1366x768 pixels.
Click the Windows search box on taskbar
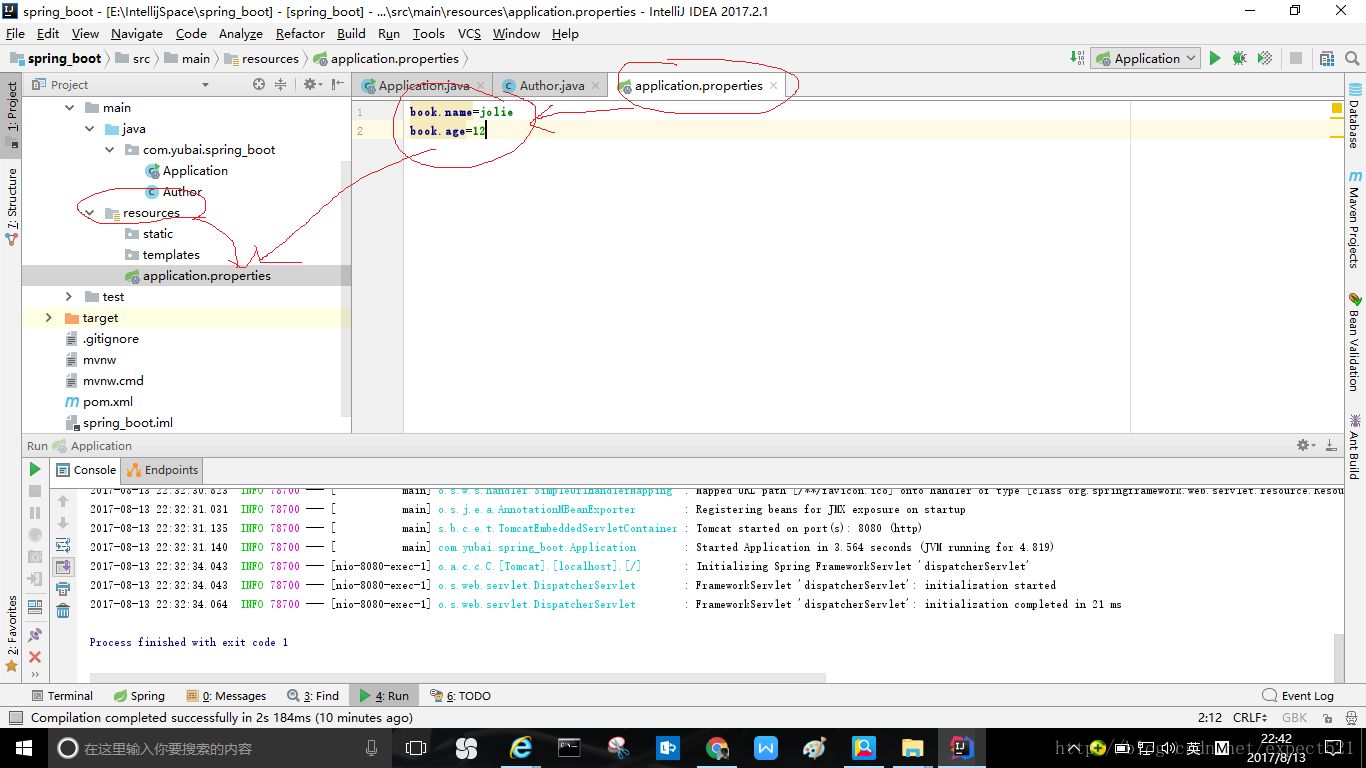(x=218, y=747)
